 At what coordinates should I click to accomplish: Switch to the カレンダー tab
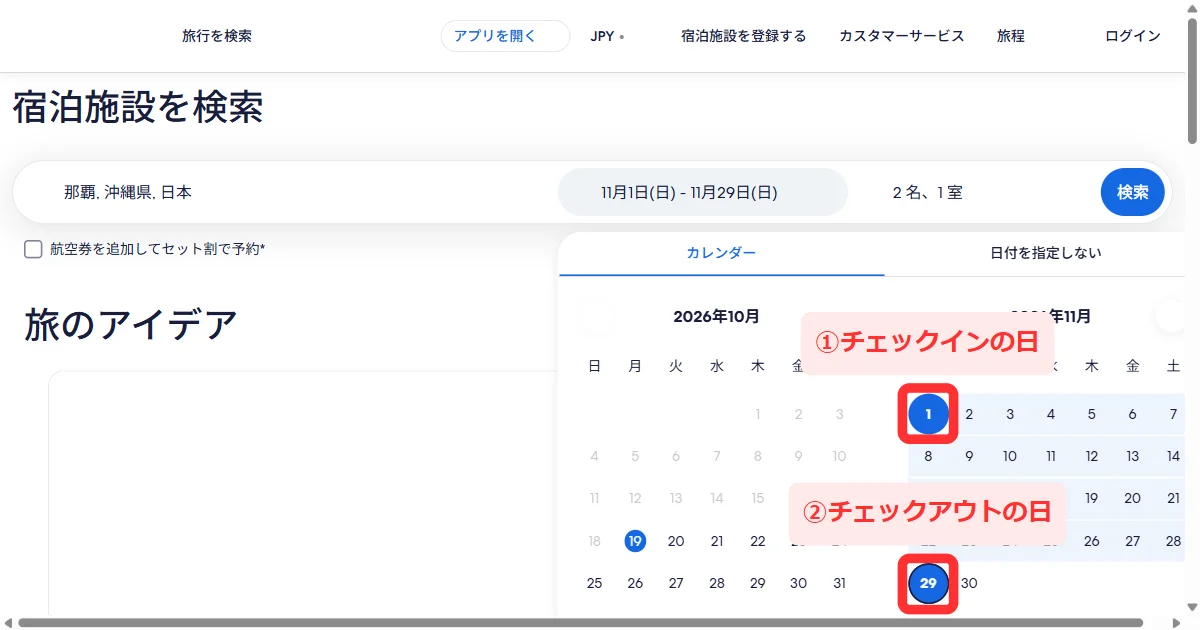point(721,253)
